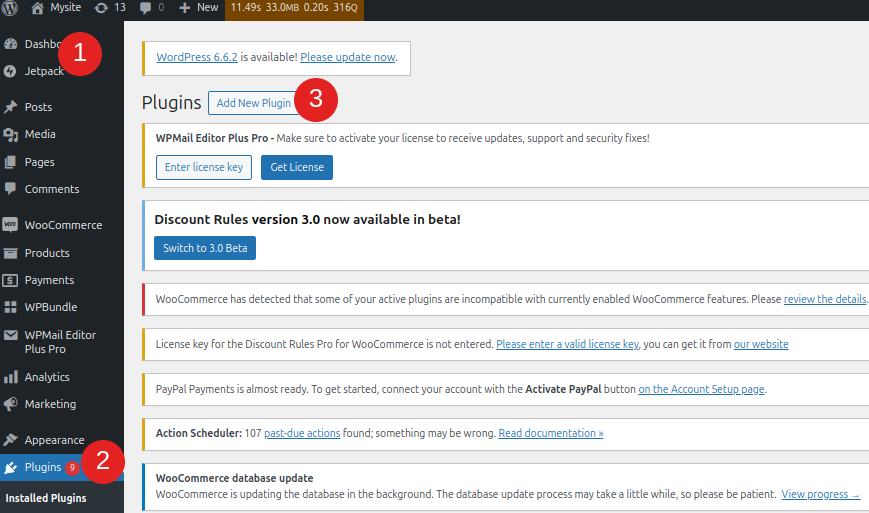Viewport: 869px width, 513px height.
Task: Open the Analytics menu label
Action: tap(47, 377)
